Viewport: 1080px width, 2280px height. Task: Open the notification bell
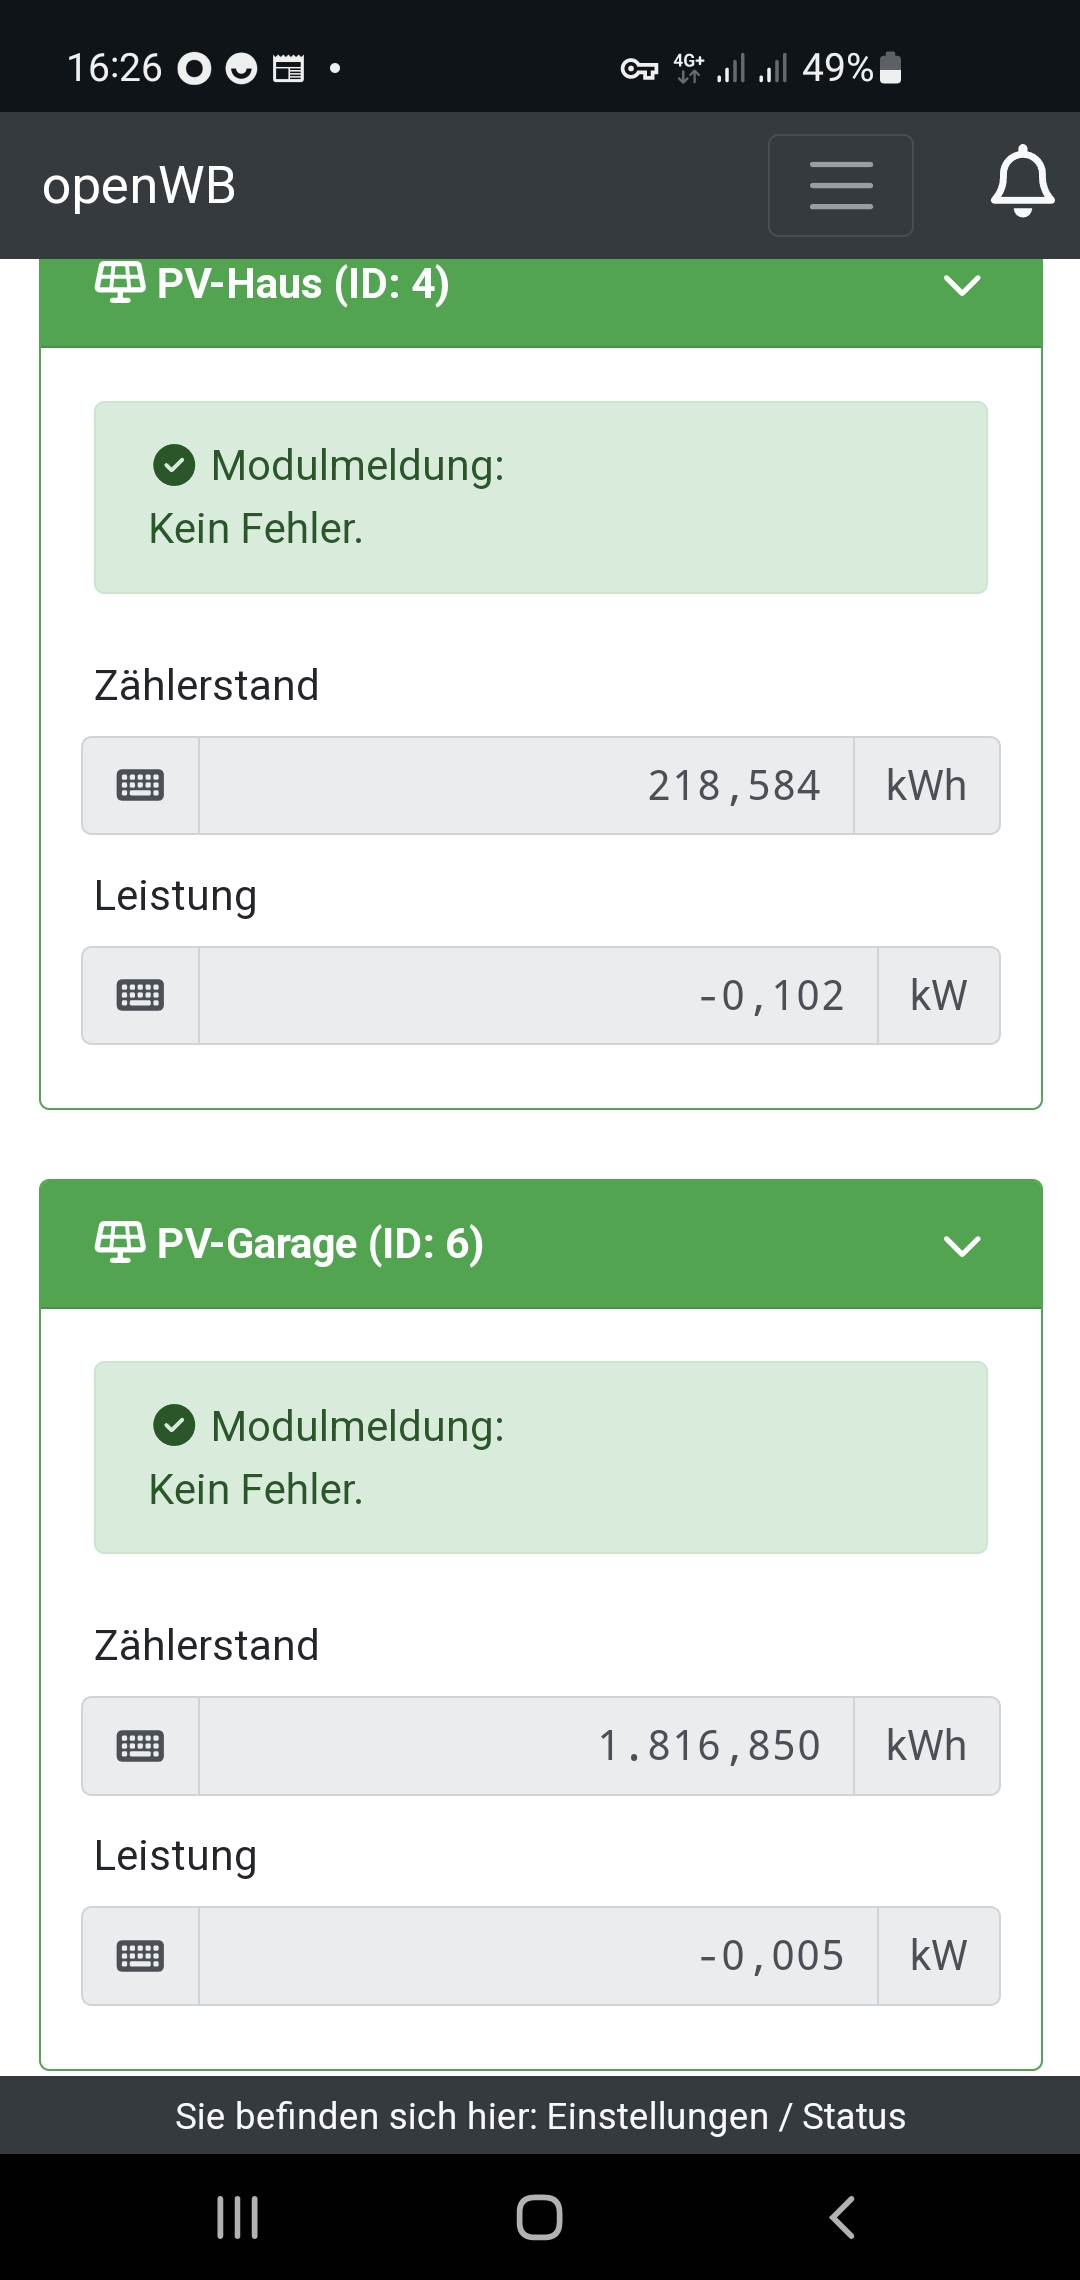point(1022,183)
